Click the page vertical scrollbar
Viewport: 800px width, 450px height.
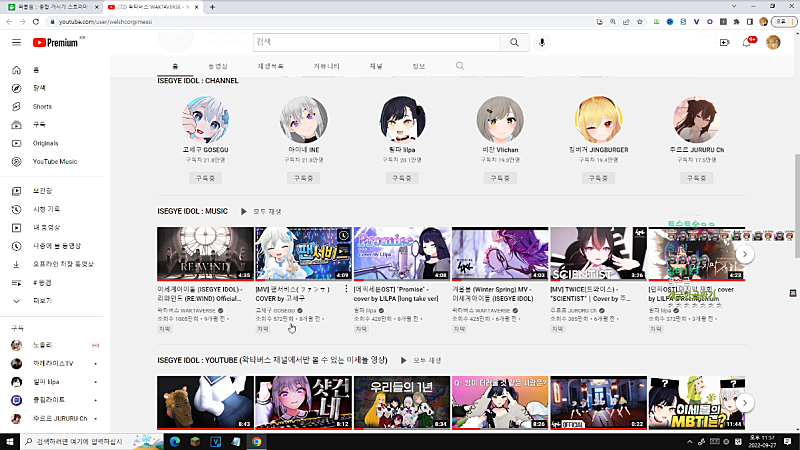coord(796,179)
